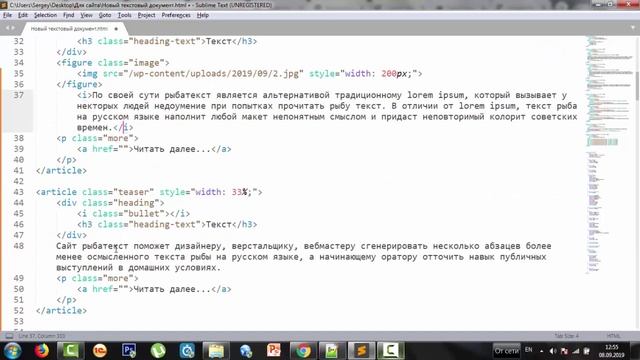Open the battery power tray icon
Viewport: 640px width, 360px height.
pyautogui.click(x=587, y=351)
